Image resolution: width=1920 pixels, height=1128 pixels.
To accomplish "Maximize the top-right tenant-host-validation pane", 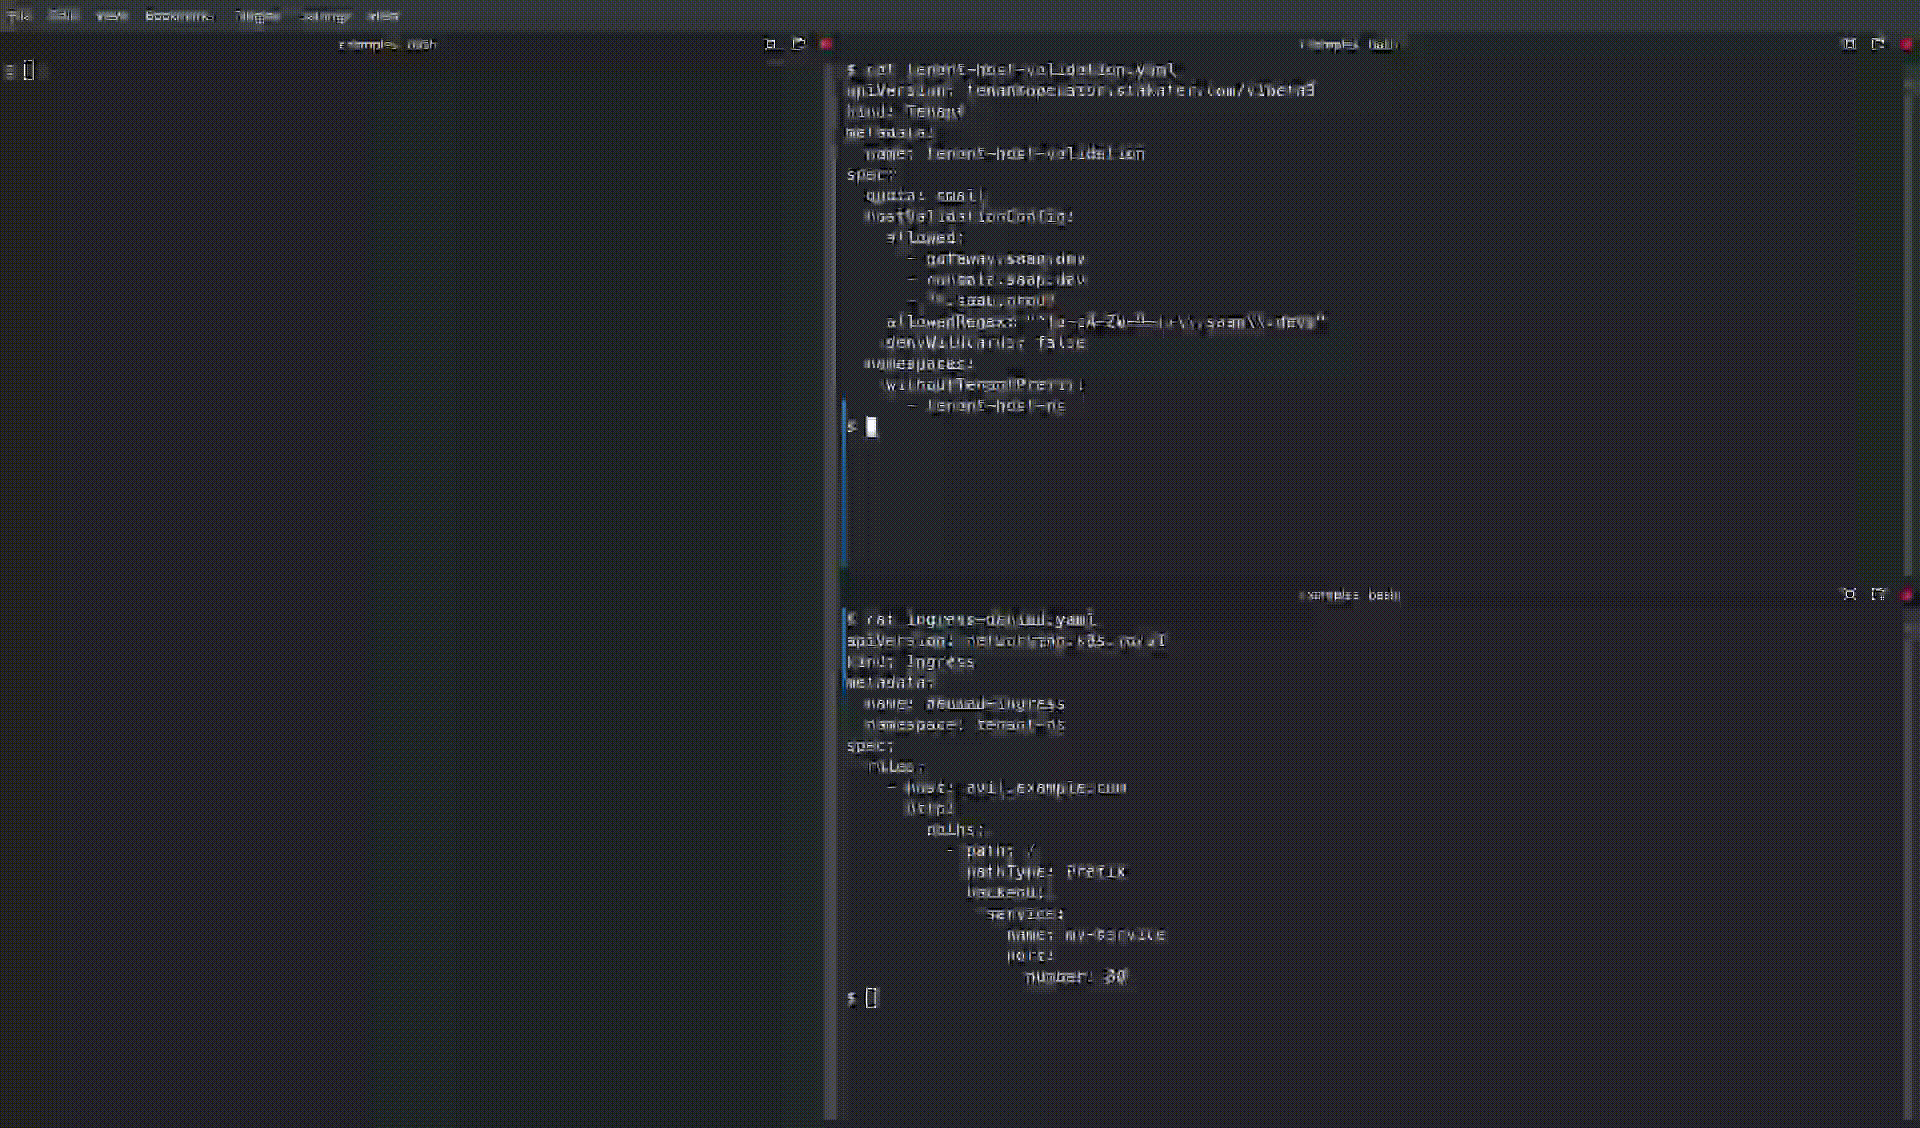I will click(x=1849, y=44).
